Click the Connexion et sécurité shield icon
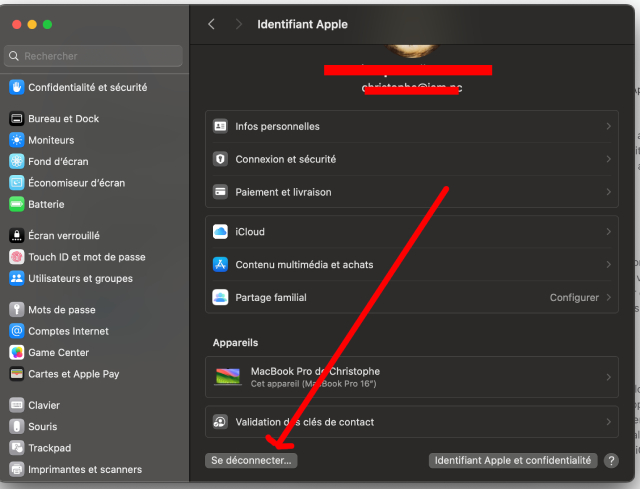Screen dimensions: 640x489 coord(220,159)
